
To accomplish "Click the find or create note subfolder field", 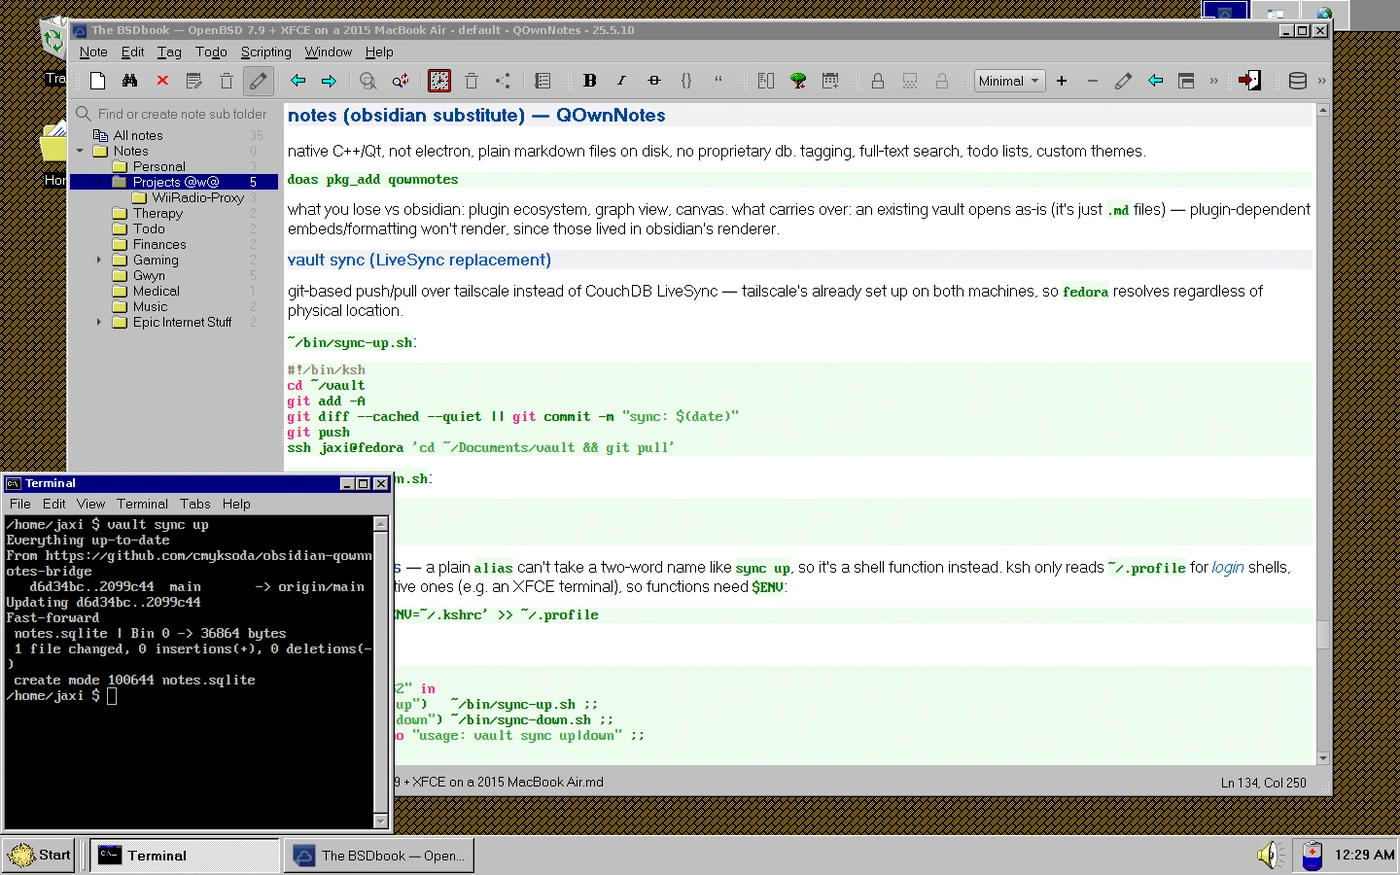I will [x=182, y=114].
